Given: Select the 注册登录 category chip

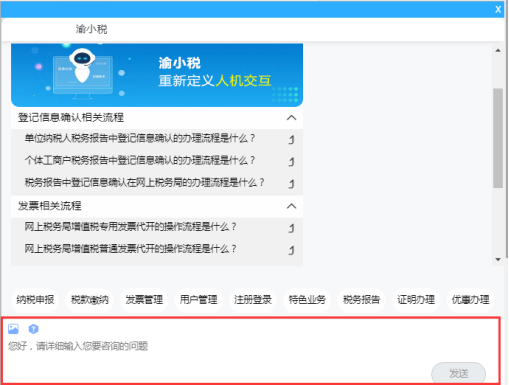Looking at the screenshot, I should point(253,300).
